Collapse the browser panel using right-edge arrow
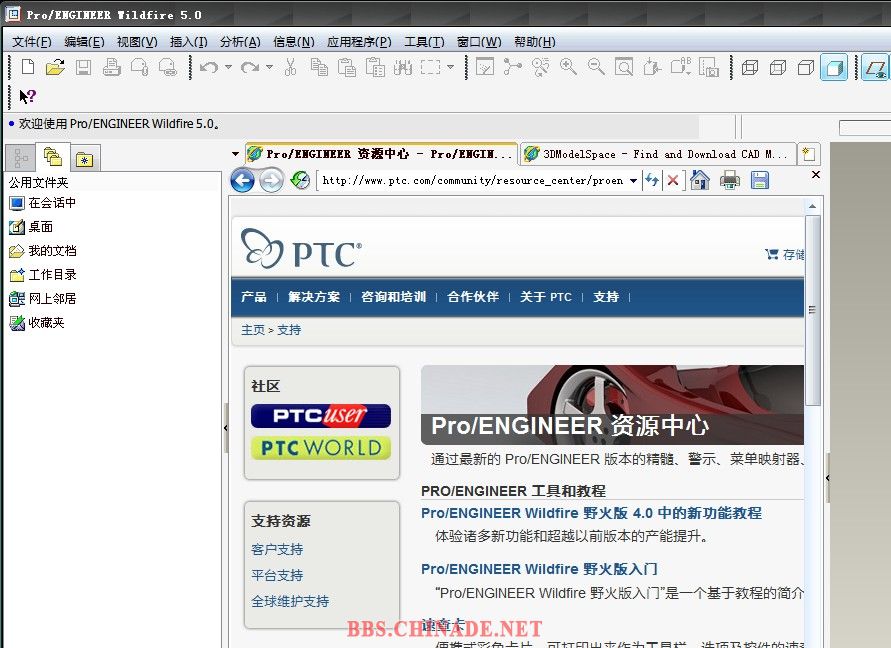Viewport: 891px width, 648px height. [827, 478]
